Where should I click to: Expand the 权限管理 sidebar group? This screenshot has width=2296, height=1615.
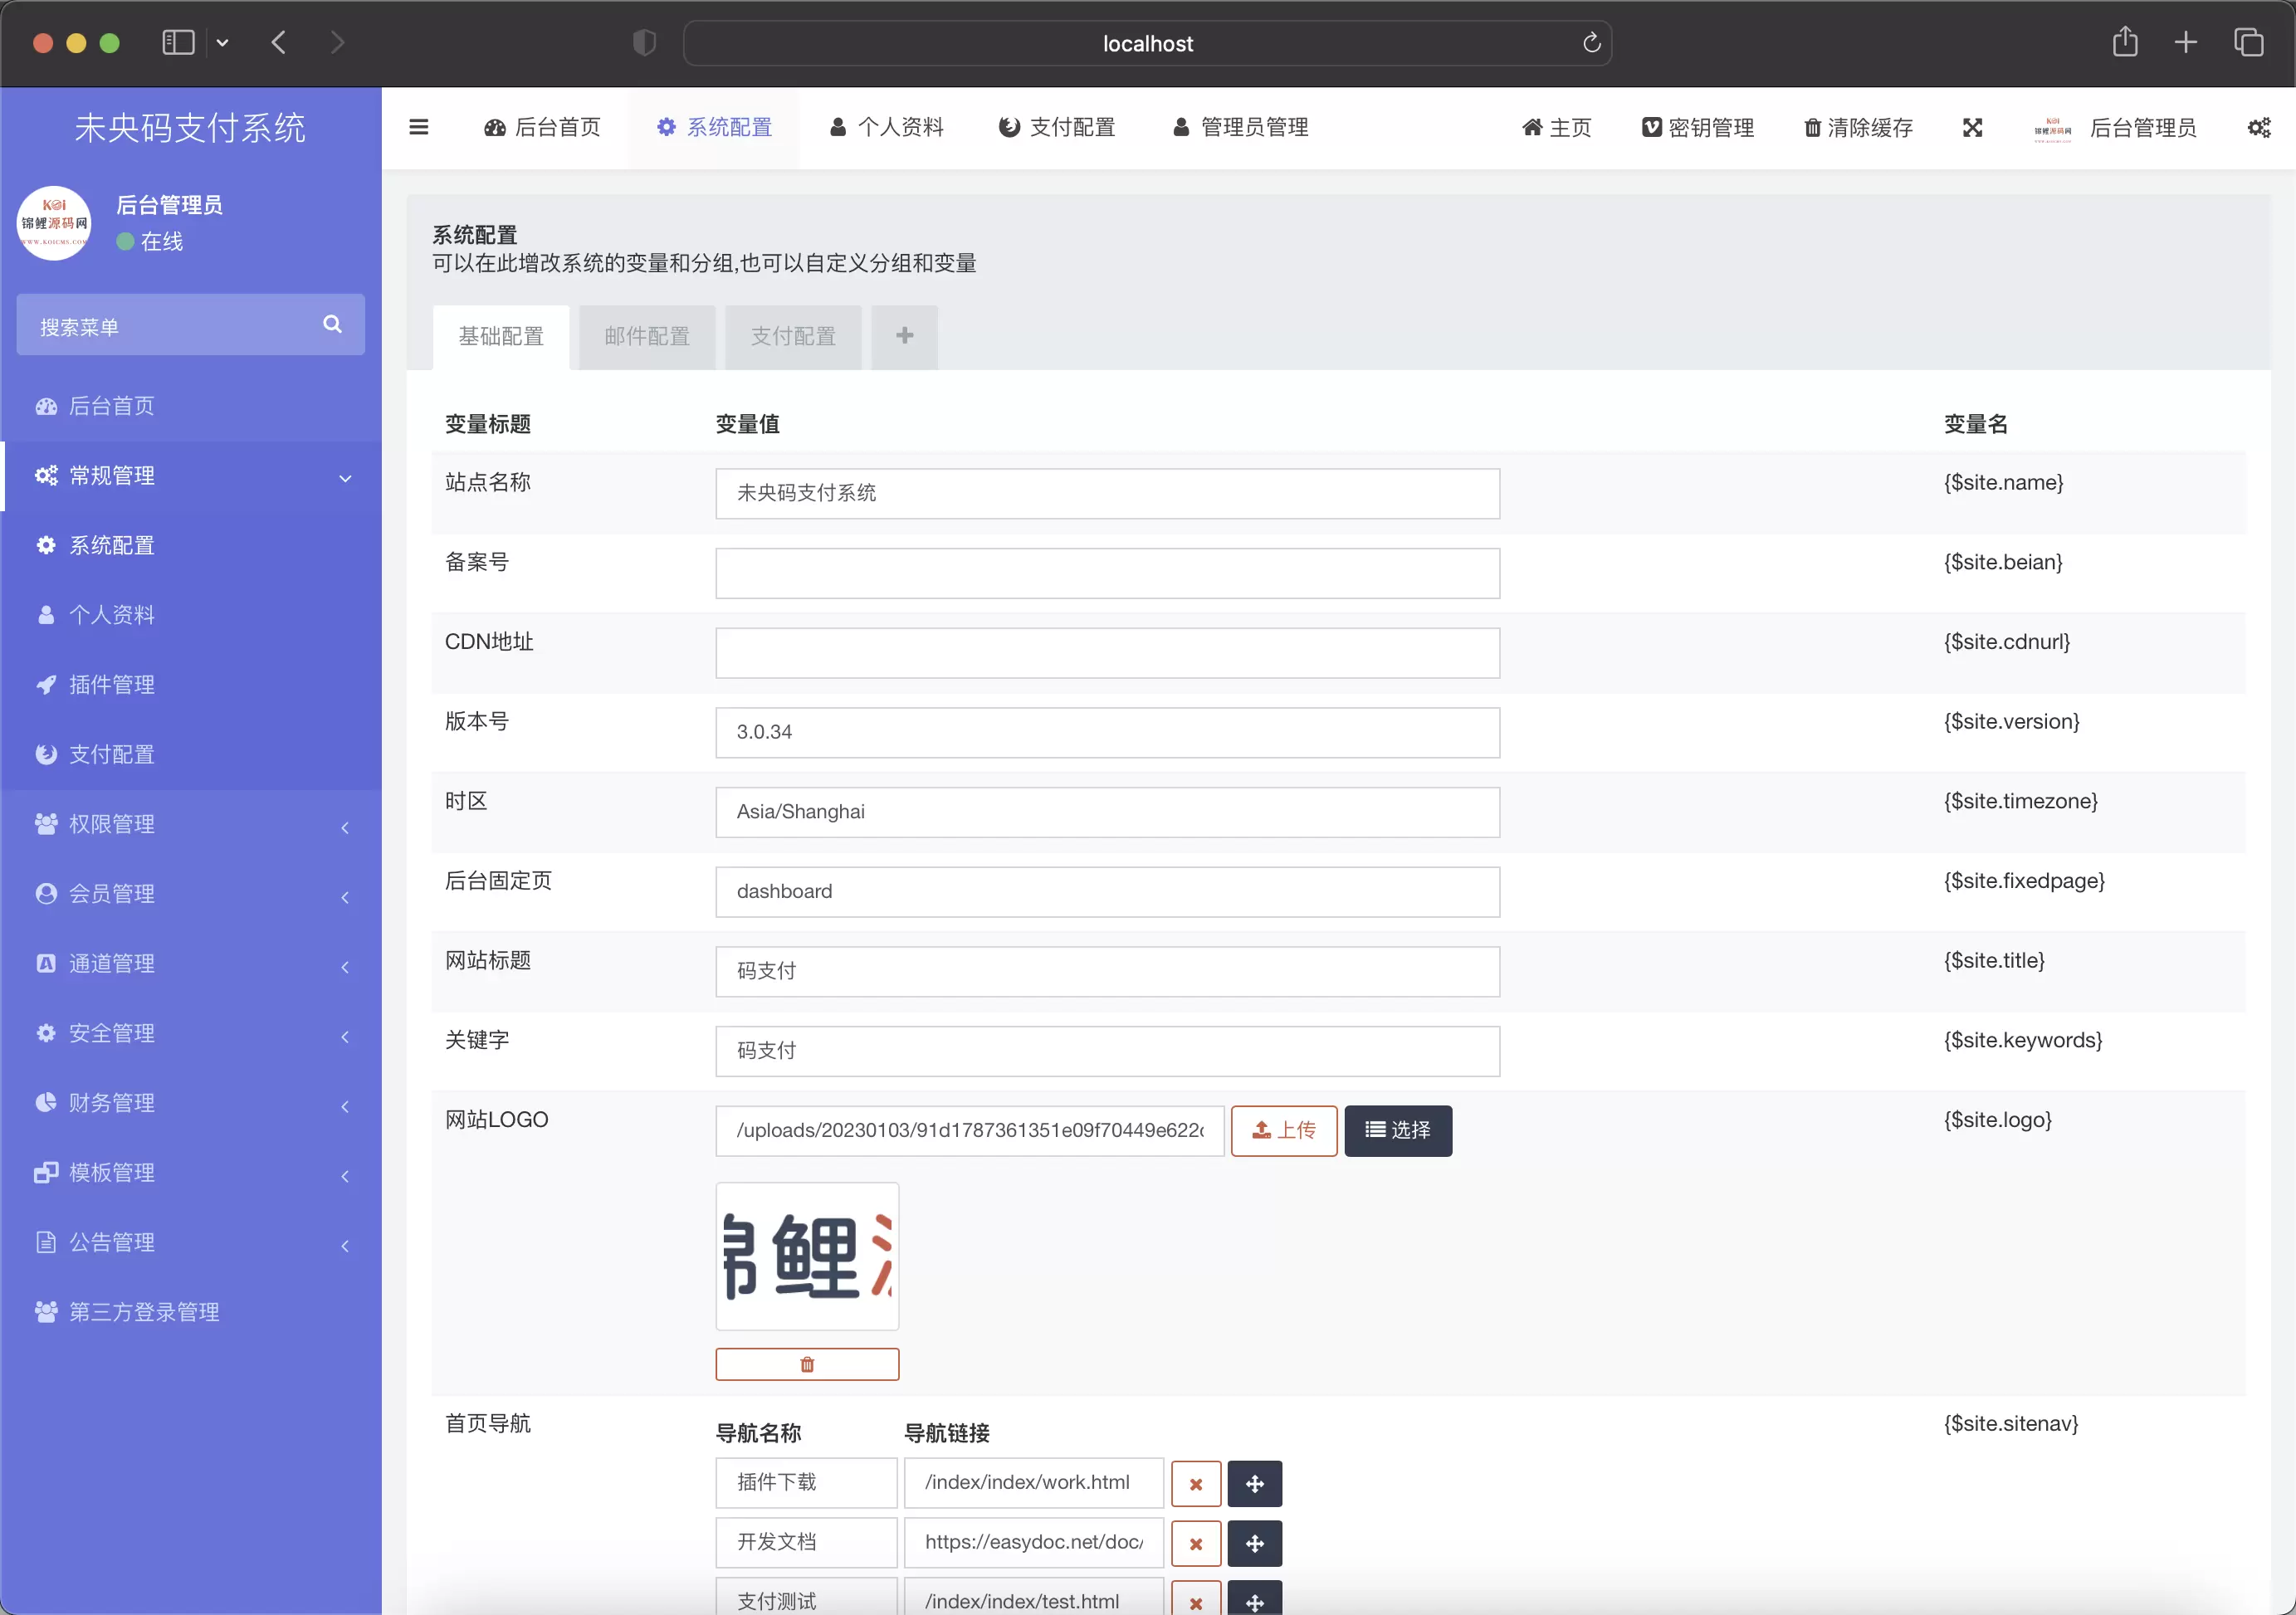(x=191, y=824)
